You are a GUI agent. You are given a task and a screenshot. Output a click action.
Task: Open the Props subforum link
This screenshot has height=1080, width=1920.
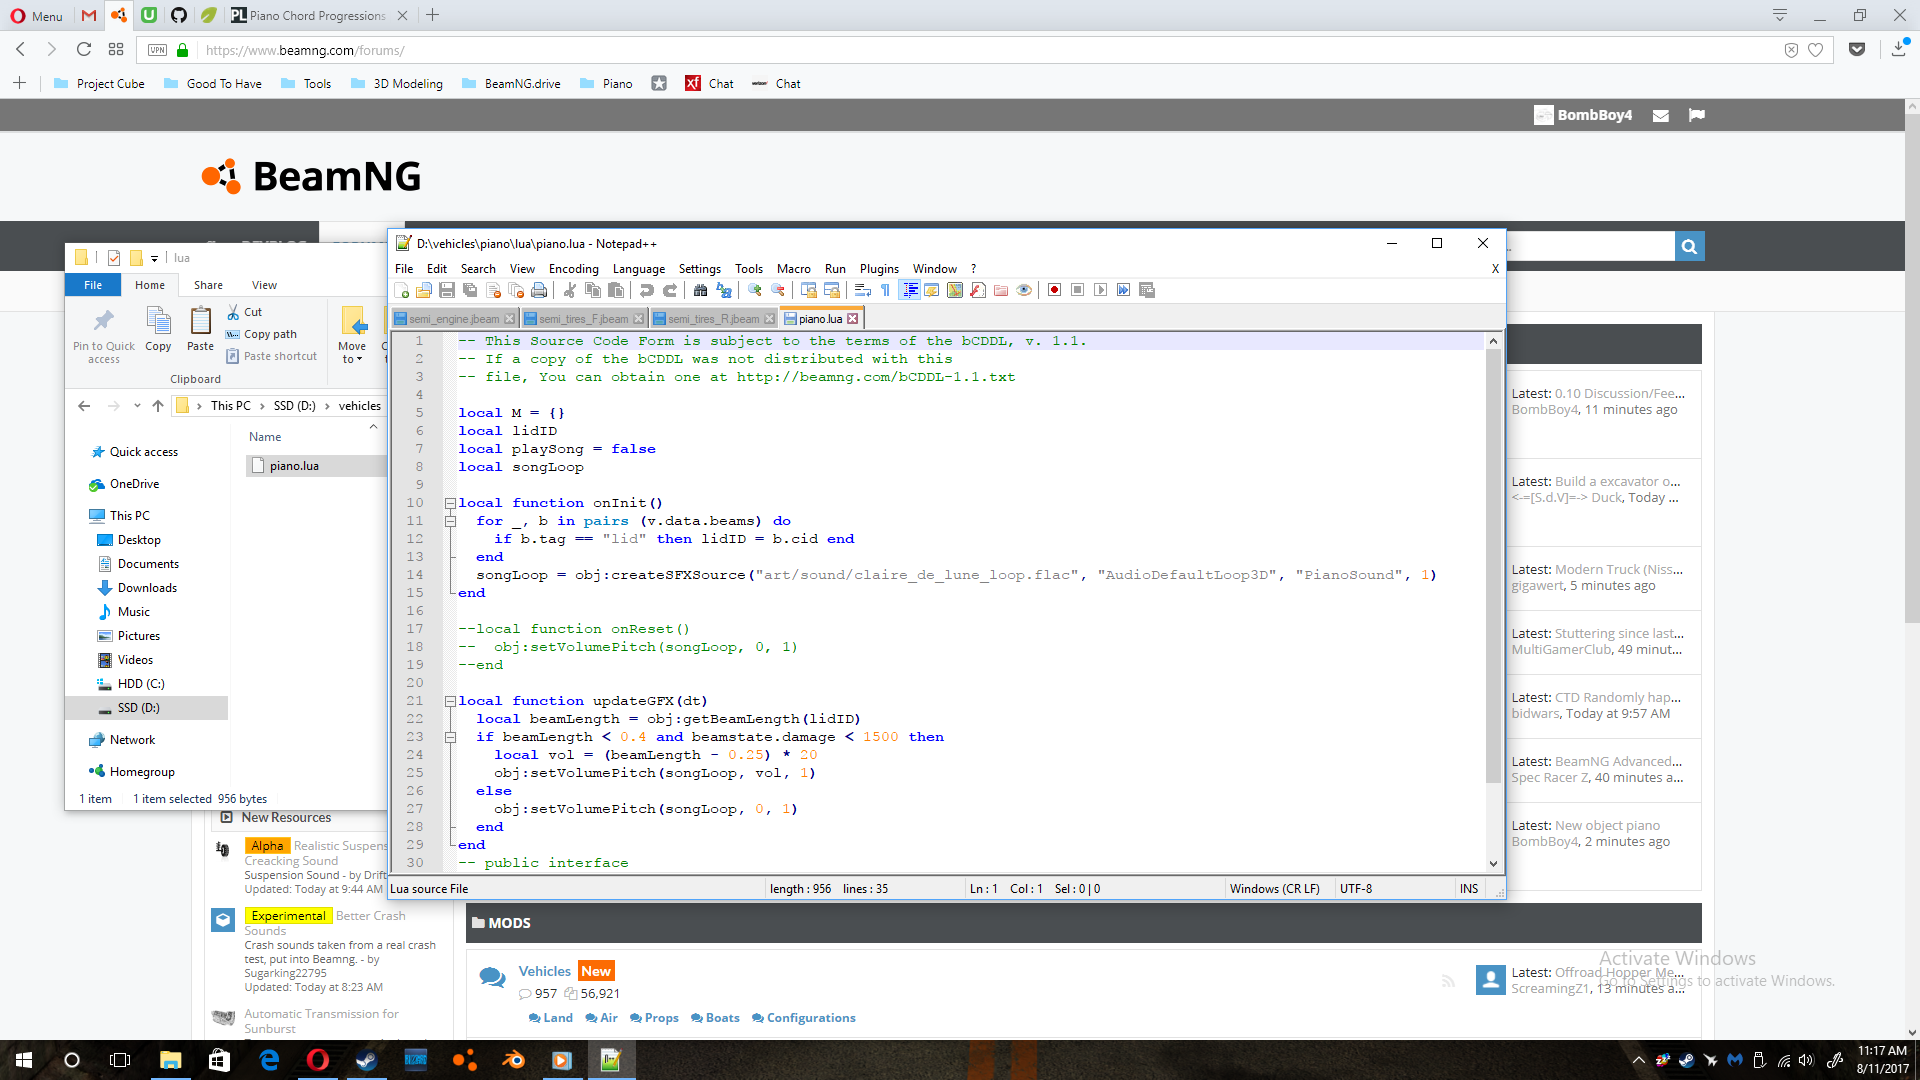click(661, 1018)
